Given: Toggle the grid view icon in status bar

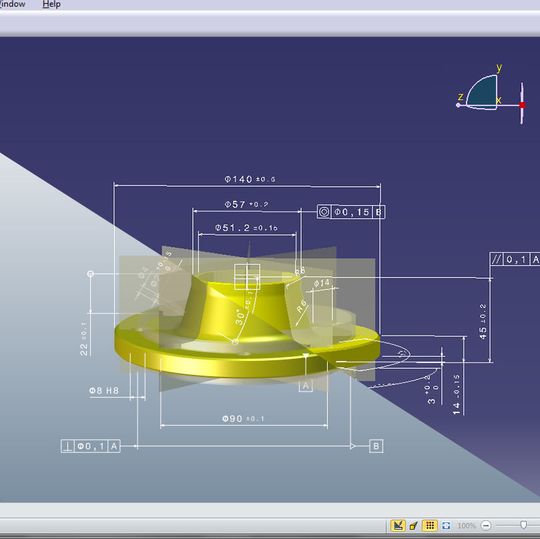Looking at the screenshot, I should click(429, 525).
